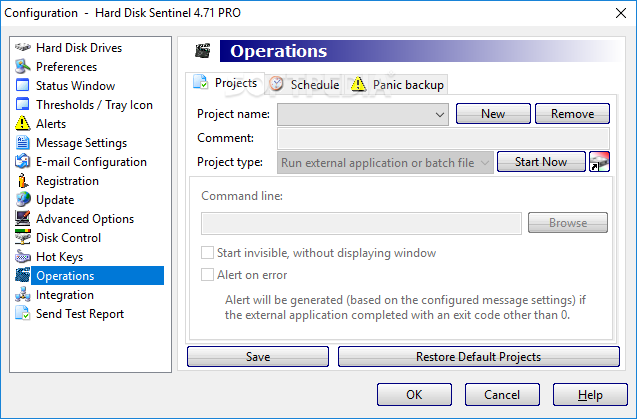Screen dimensions: 637x419
Task: Click the Remove project button
Action: pyautogui.click(x=572, y=114)
